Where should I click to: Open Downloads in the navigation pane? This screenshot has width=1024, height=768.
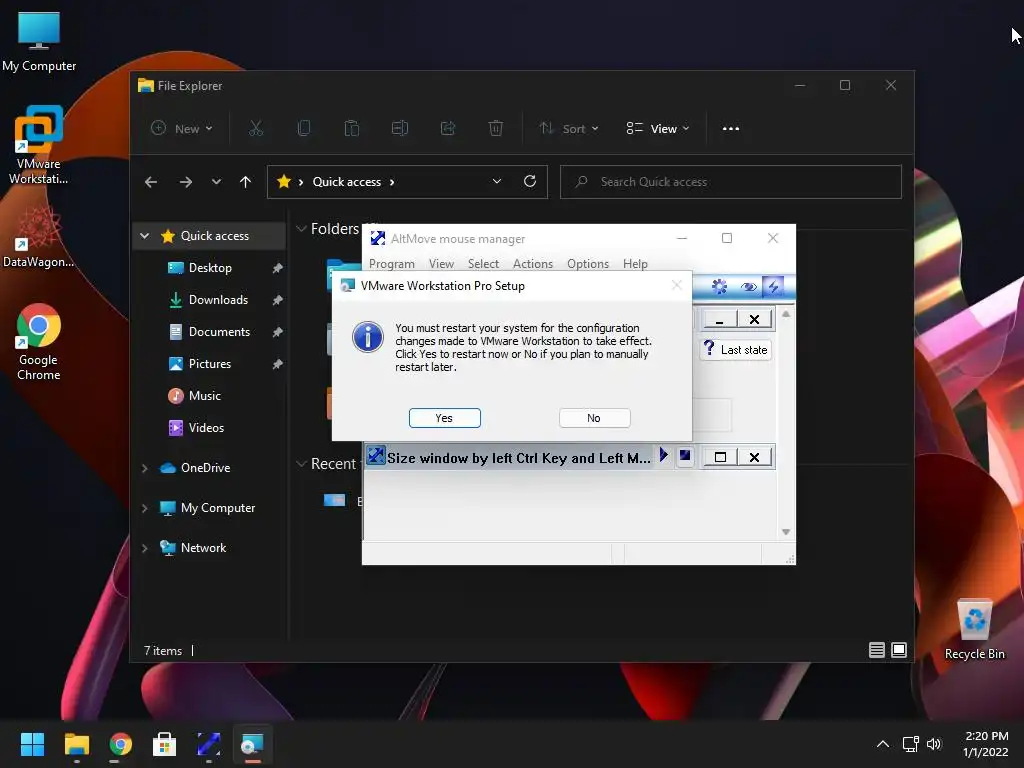point(218,300)
